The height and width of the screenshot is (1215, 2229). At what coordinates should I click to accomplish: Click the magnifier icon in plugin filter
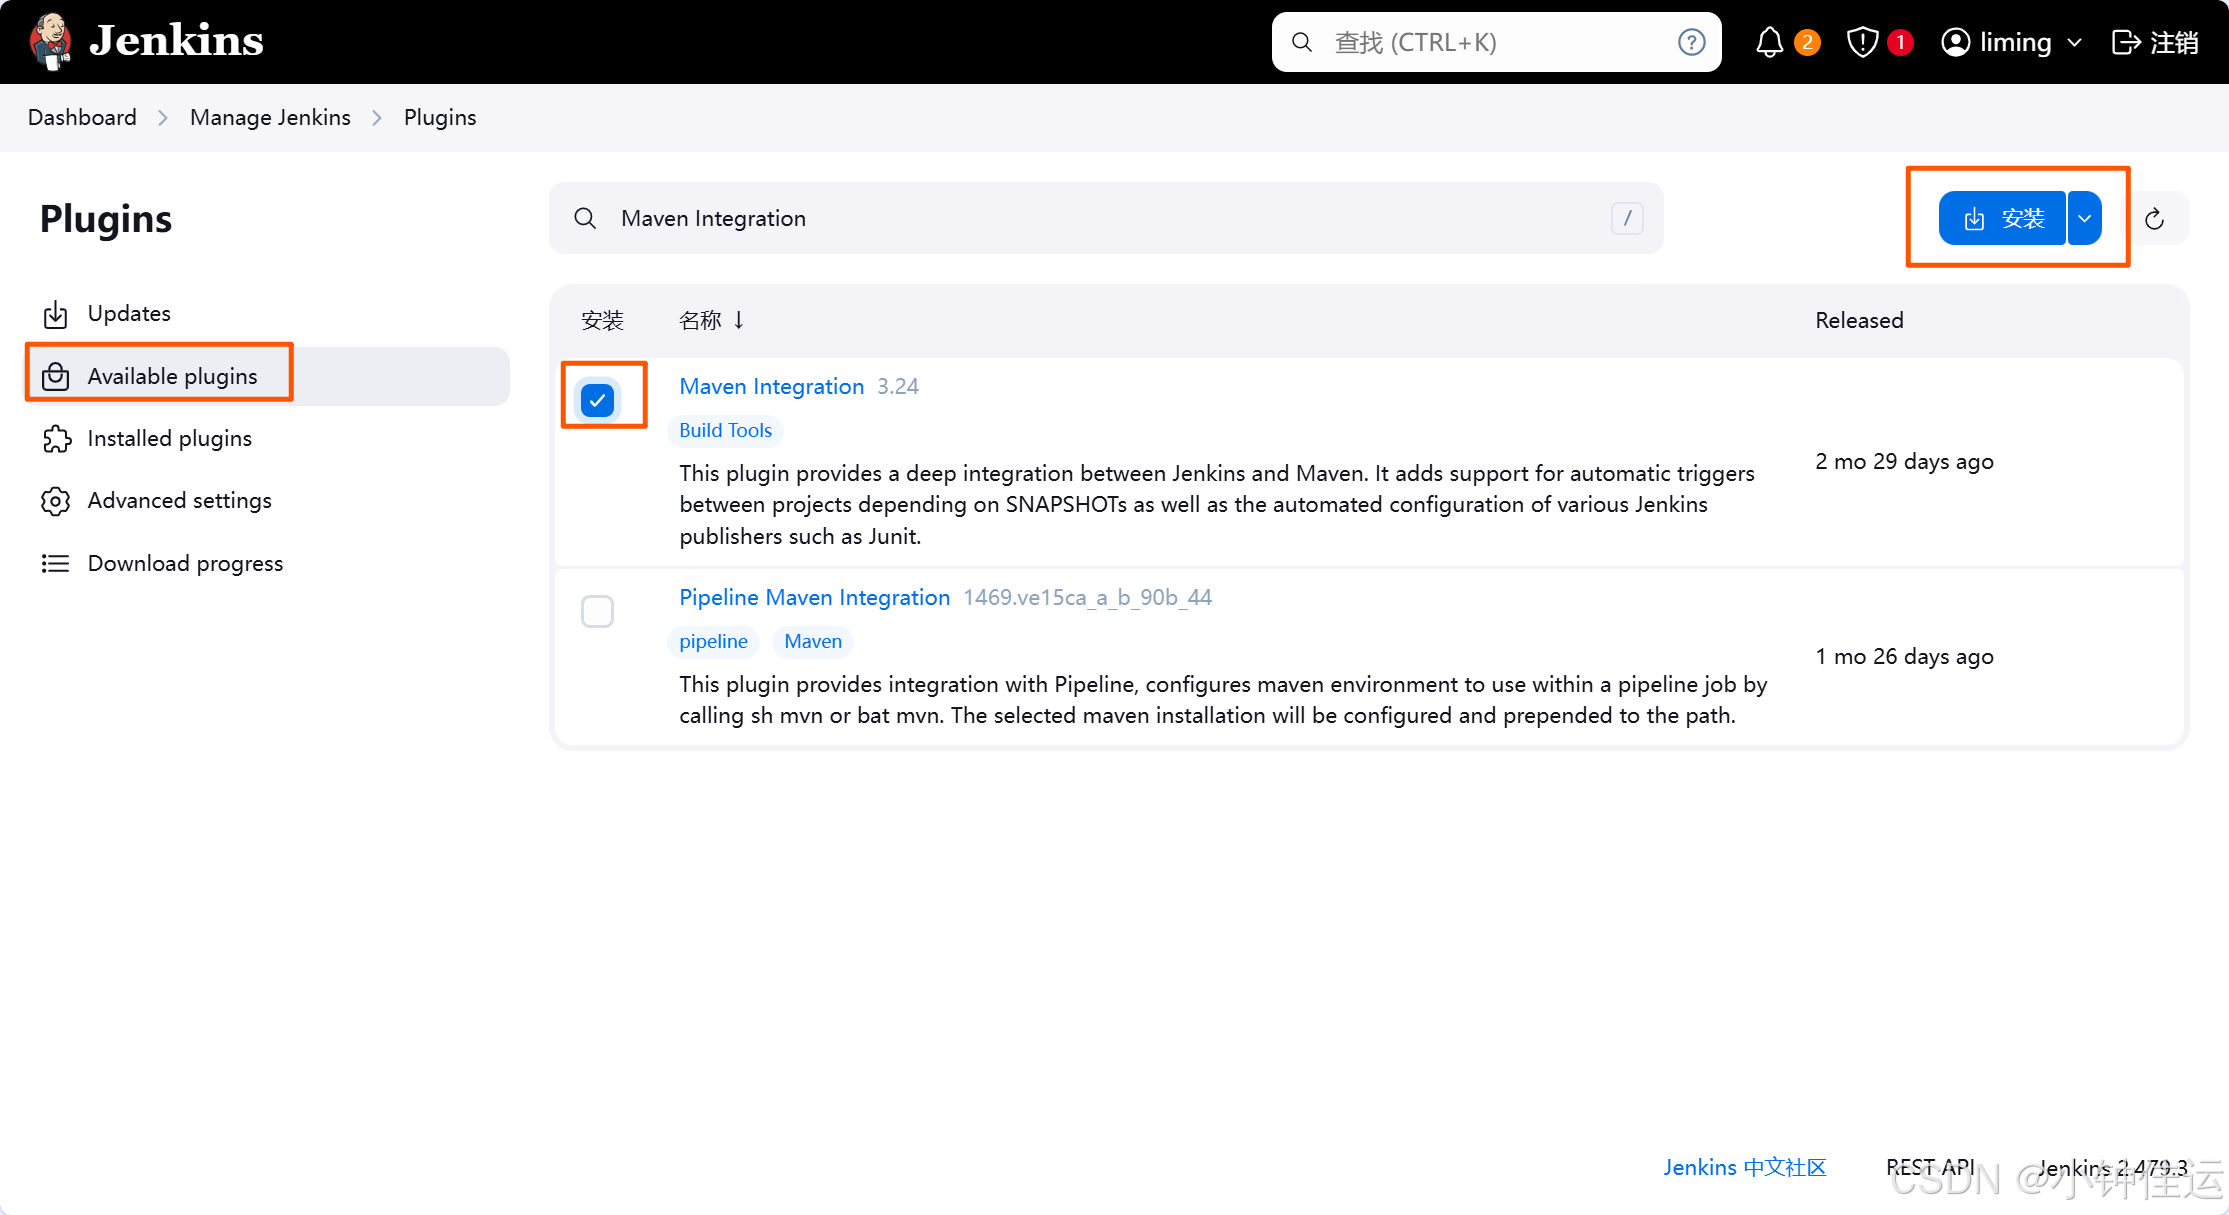click(585, 218)
